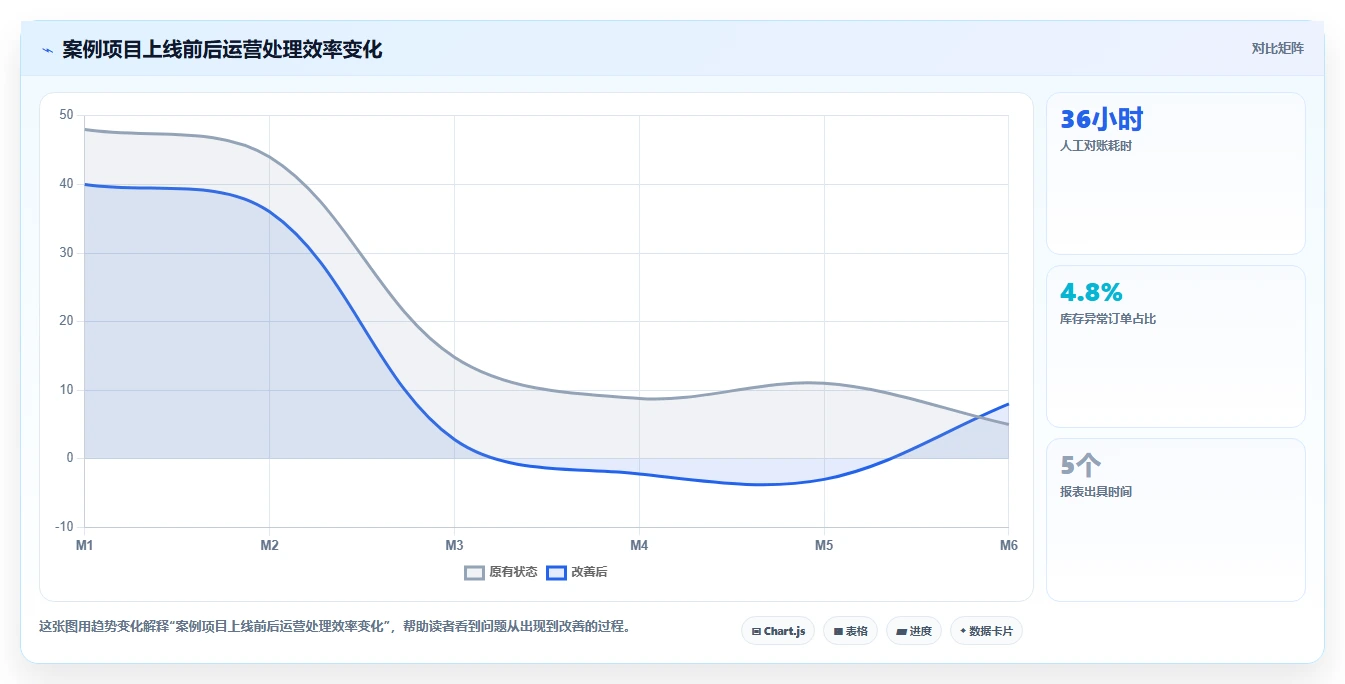Click the M4 axis label
This screenshot has height=684, width=1345.
[x=639, y=545]
